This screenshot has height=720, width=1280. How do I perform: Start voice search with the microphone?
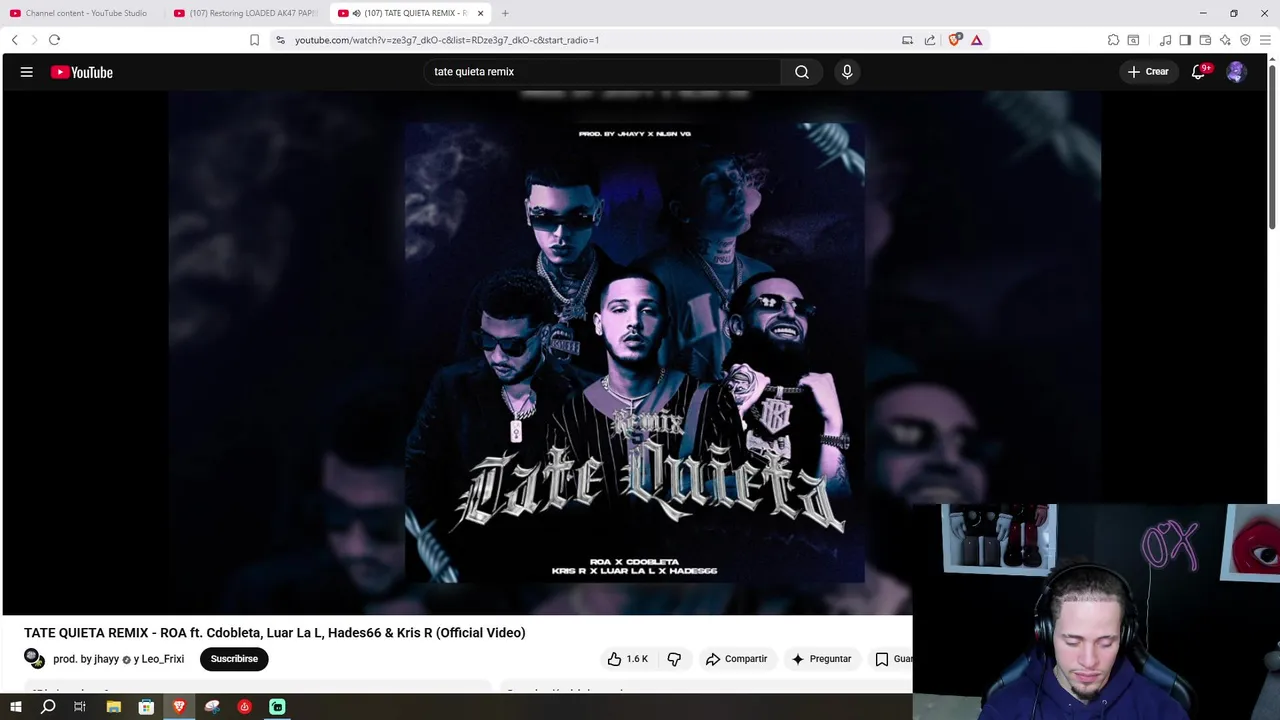click(847, 72)
